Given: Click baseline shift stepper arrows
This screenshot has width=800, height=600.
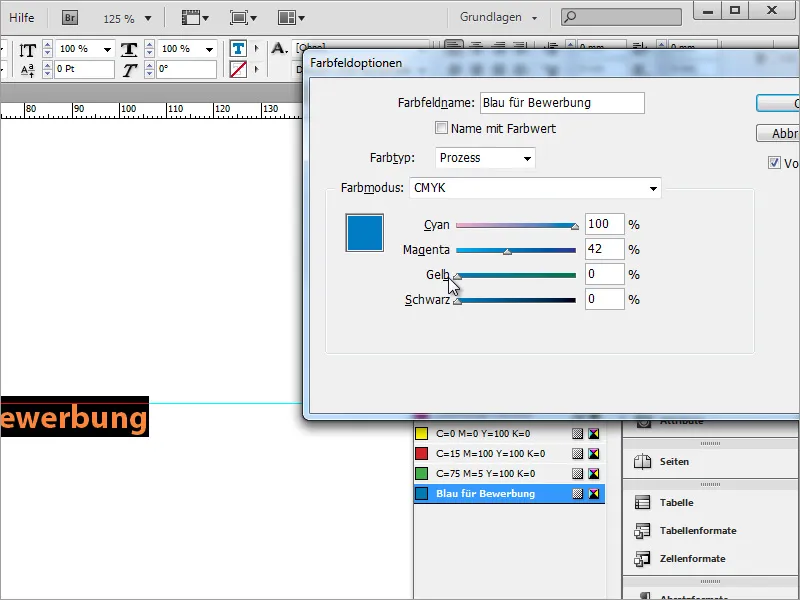Looking at the screenshot, I should click(x=47, y=69).
